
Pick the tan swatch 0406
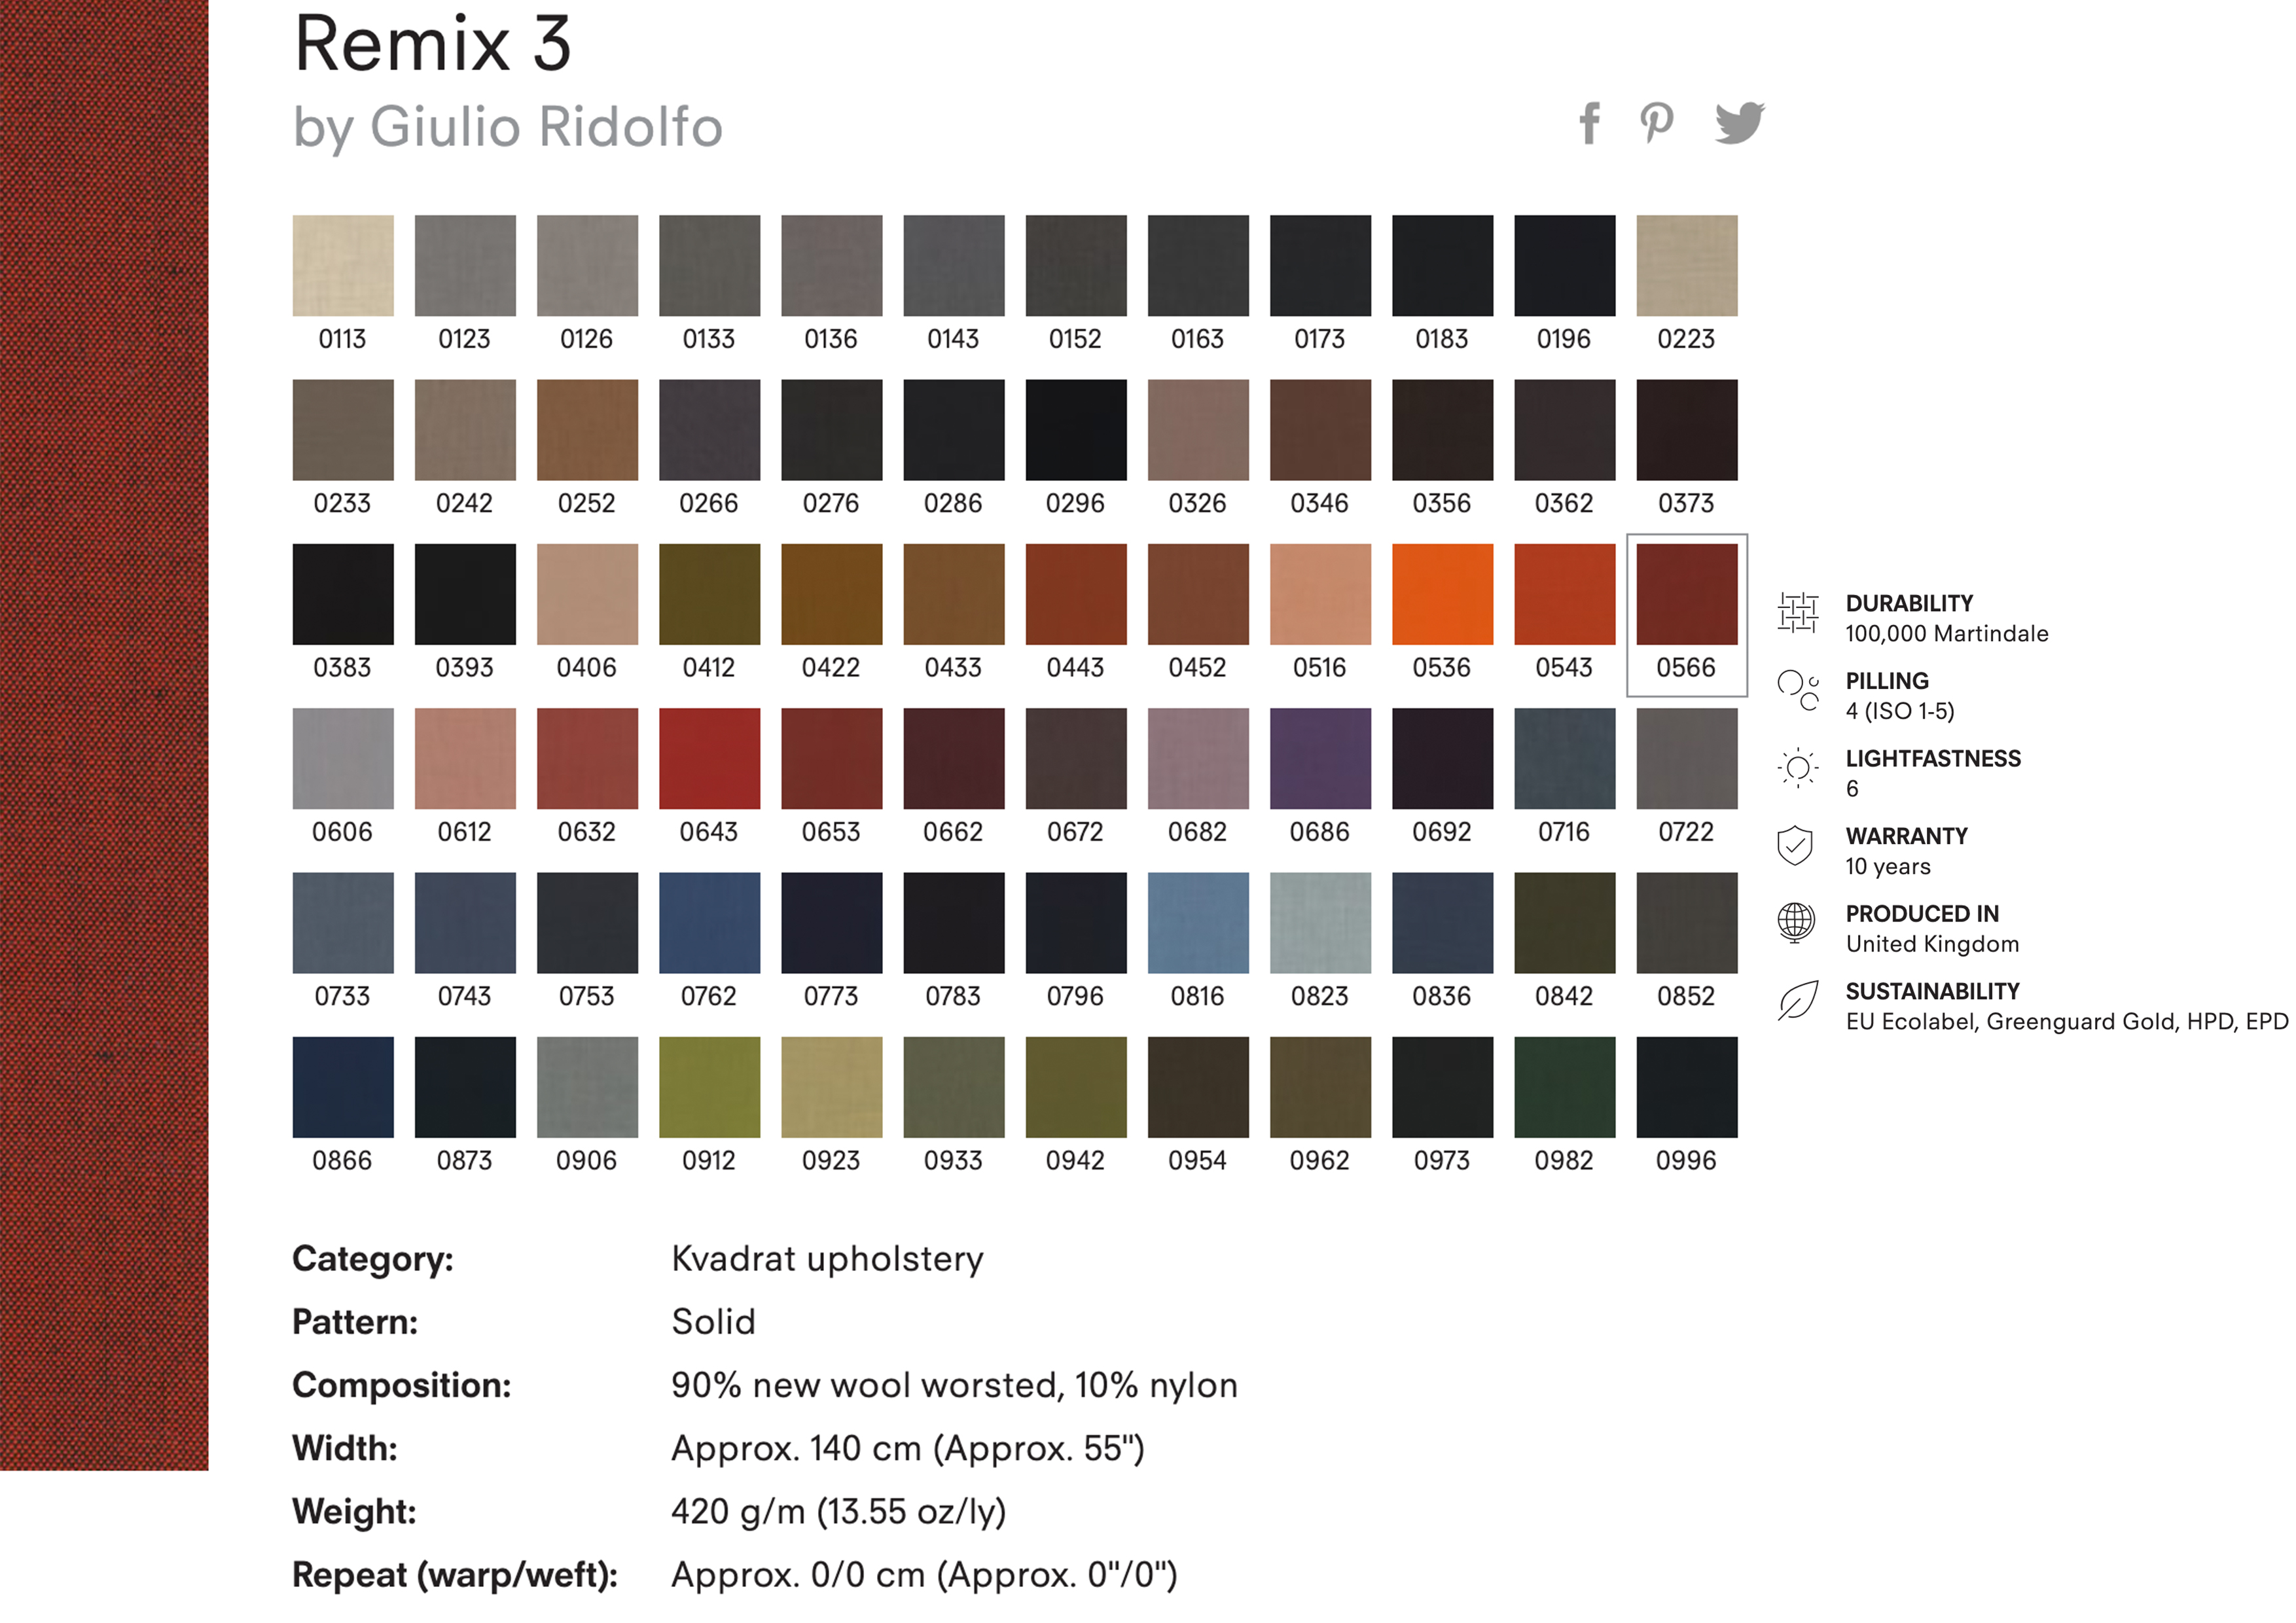[587, 595]
